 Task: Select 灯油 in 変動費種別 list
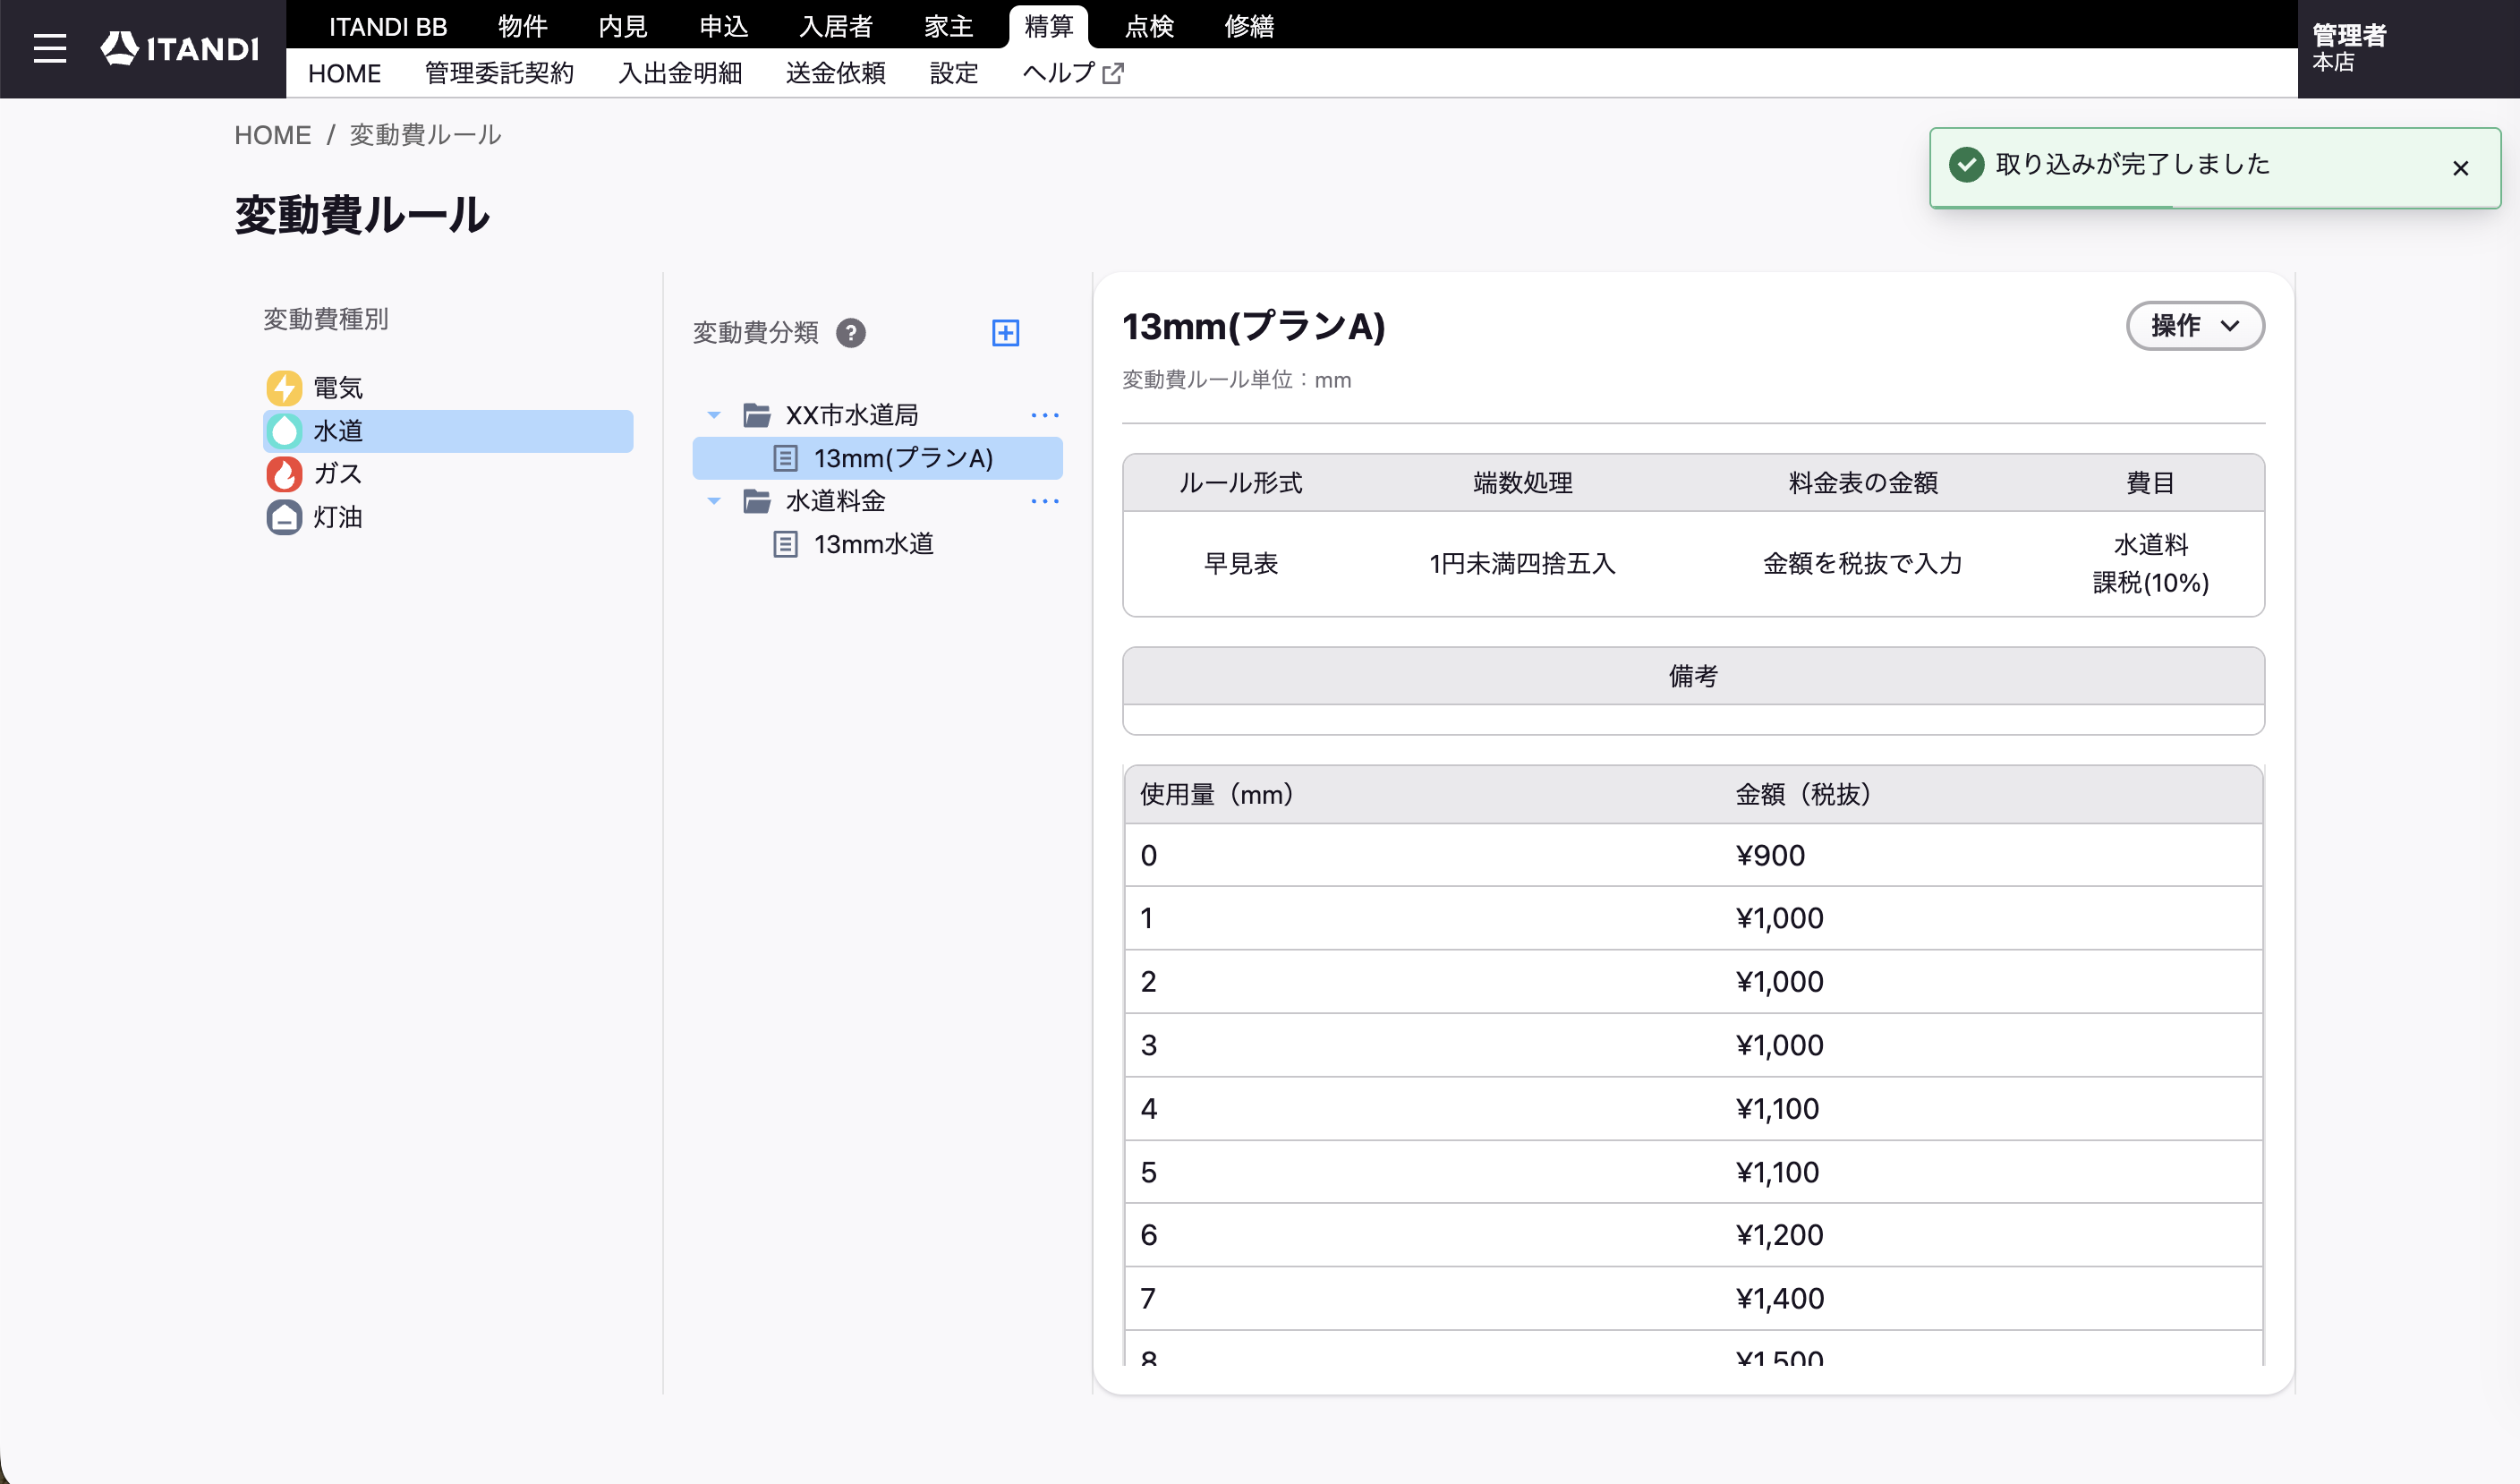click(448, 517)
